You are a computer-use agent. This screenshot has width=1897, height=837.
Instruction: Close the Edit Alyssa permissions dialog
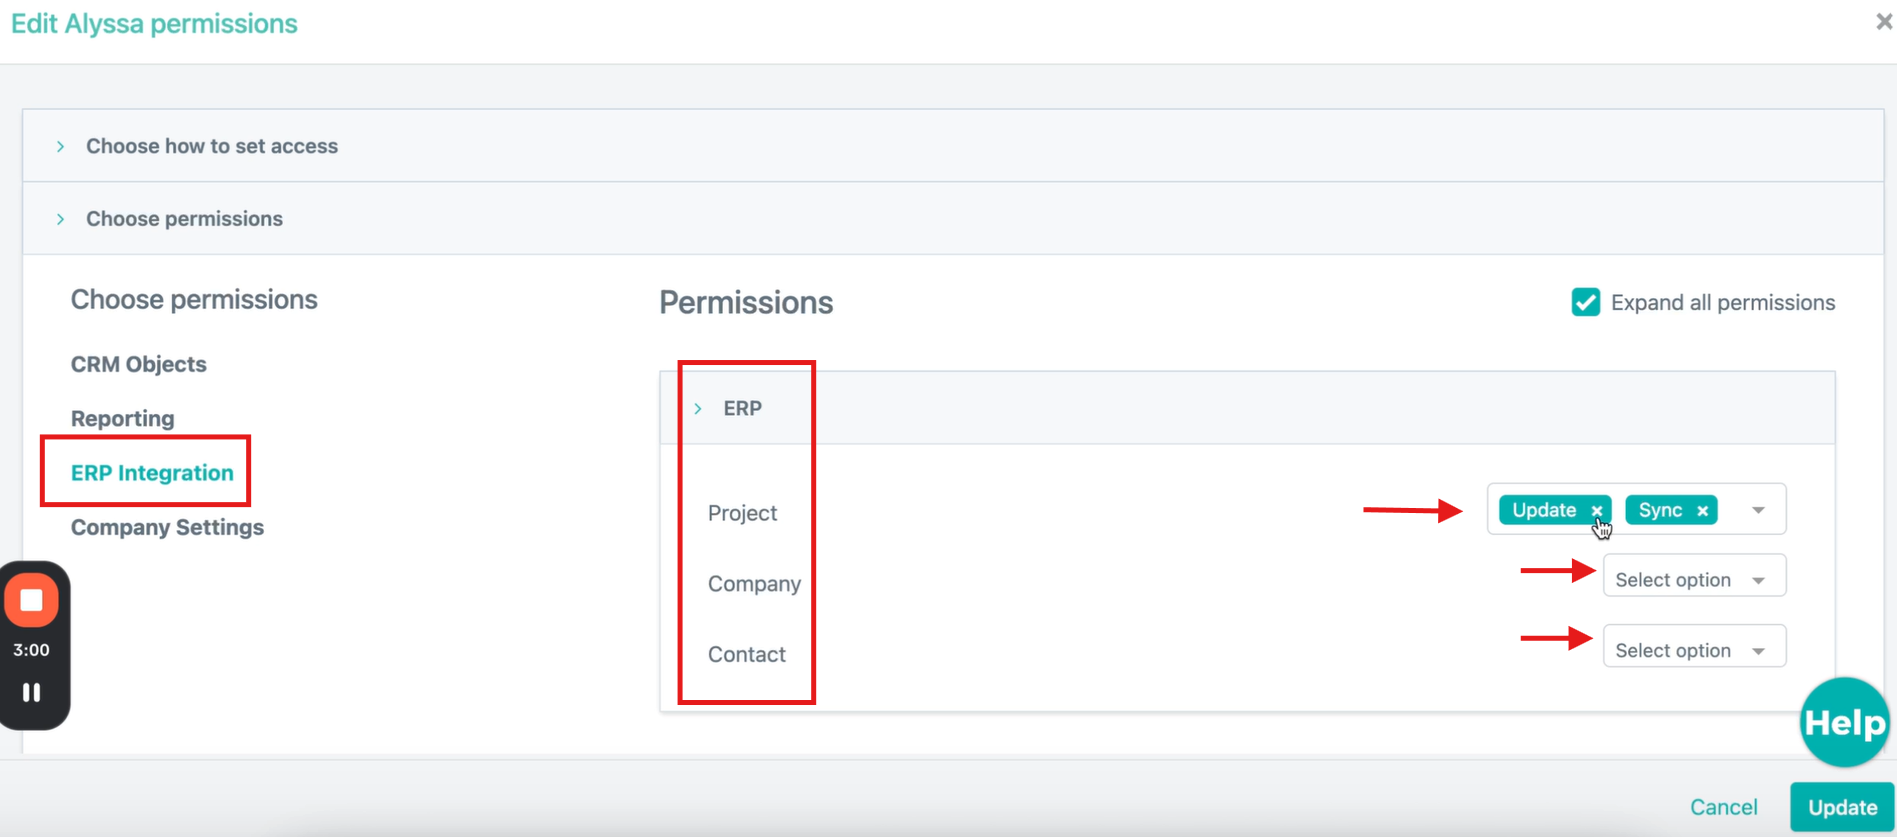1884,22
